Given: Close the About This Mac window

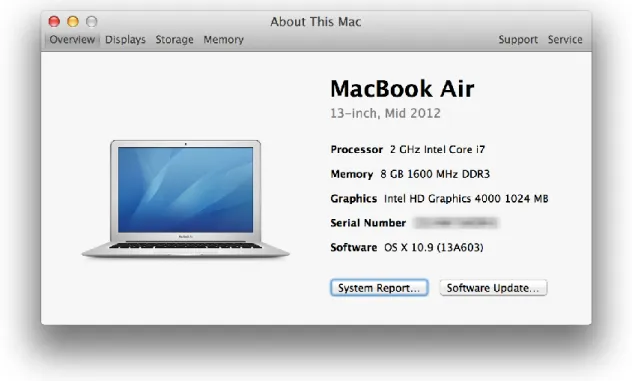Looking at the screenshot, I should point(54,21).
